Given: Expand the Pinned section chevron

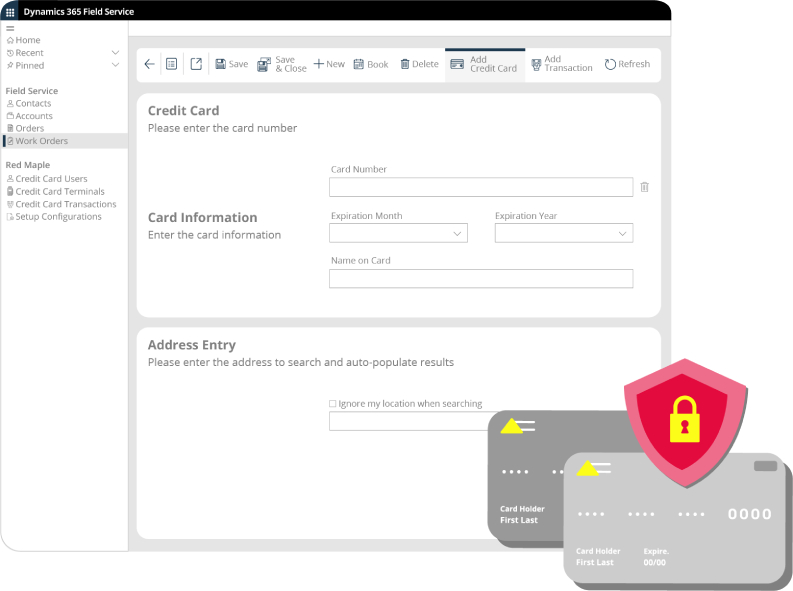Looking at the screenshot, I should pos(115,65).
